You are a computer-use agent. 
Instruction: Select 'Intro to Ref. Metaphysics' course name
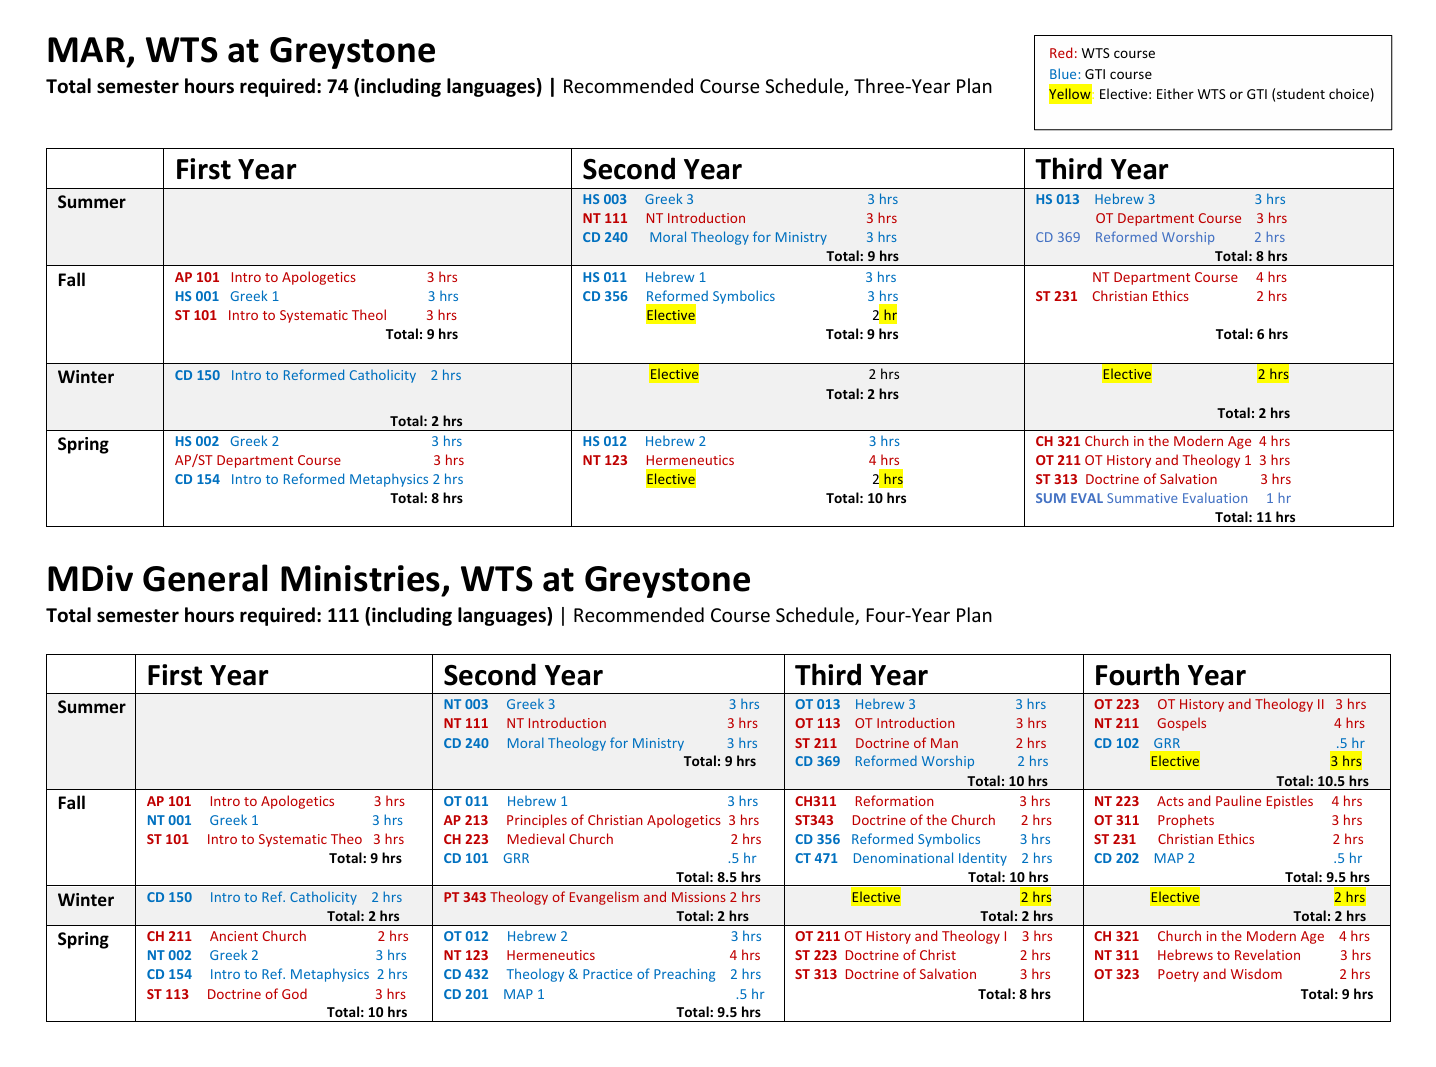tap(290, 975)
